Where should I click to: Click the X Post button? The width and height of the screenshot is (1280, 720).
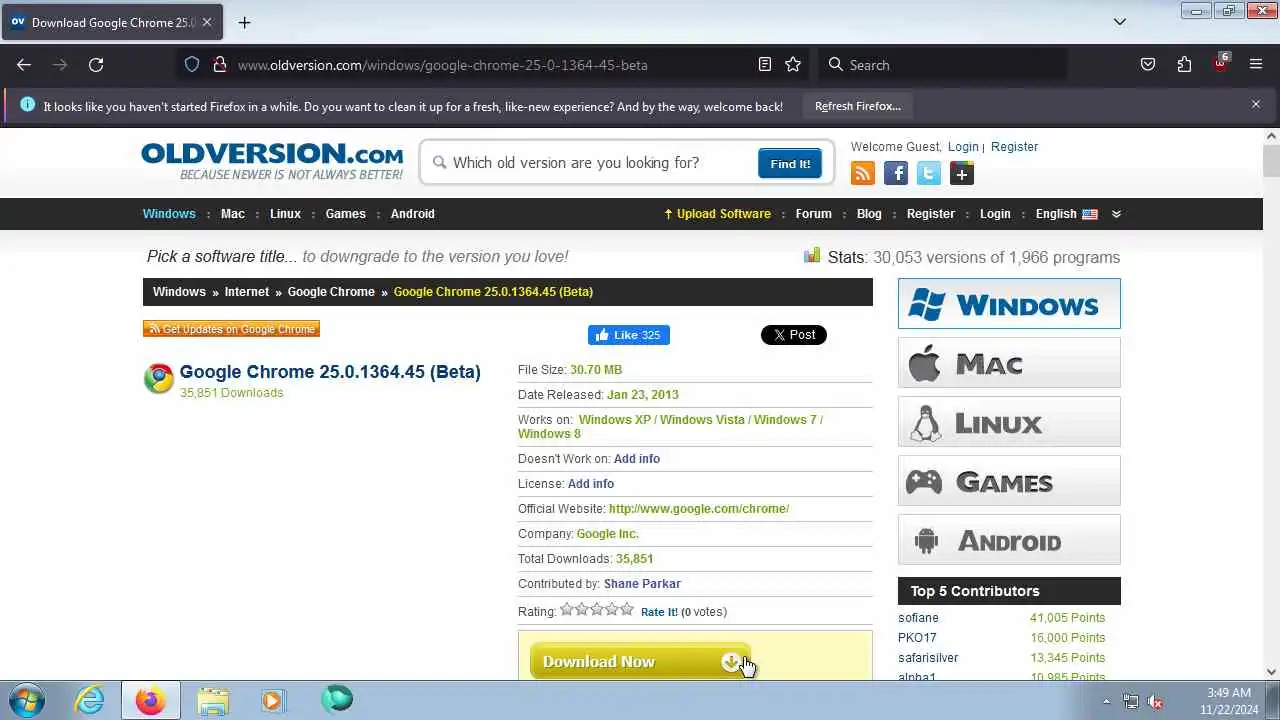tap(794, 335)
